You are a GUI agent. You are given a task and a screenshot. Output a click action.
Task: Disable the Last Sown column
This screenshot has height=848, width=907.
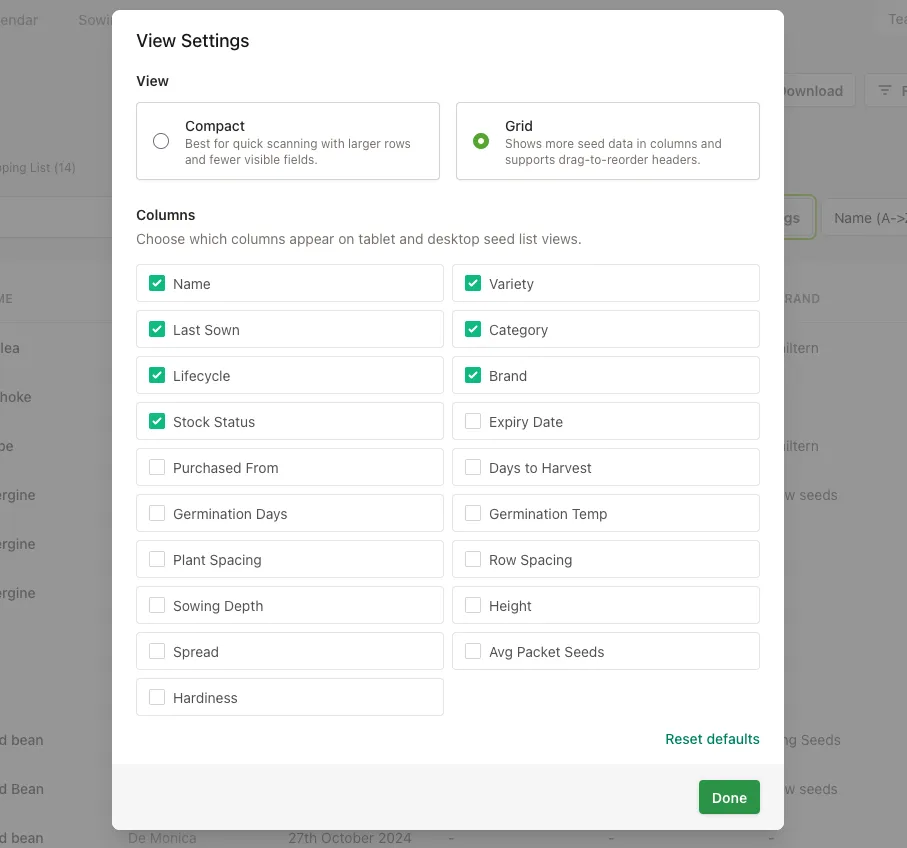coord(157,330)
